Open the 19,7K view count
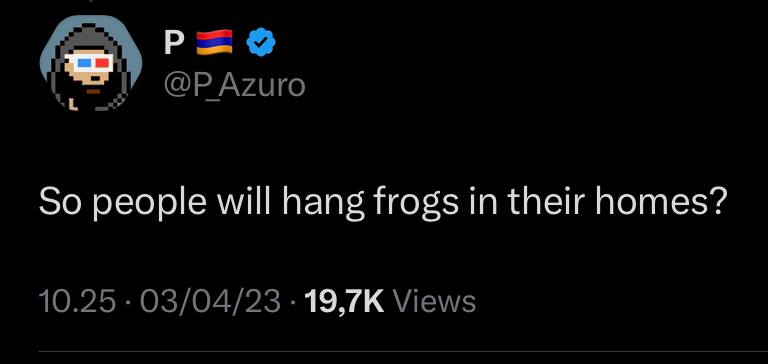The image size is (768, 364). point(344,301)
